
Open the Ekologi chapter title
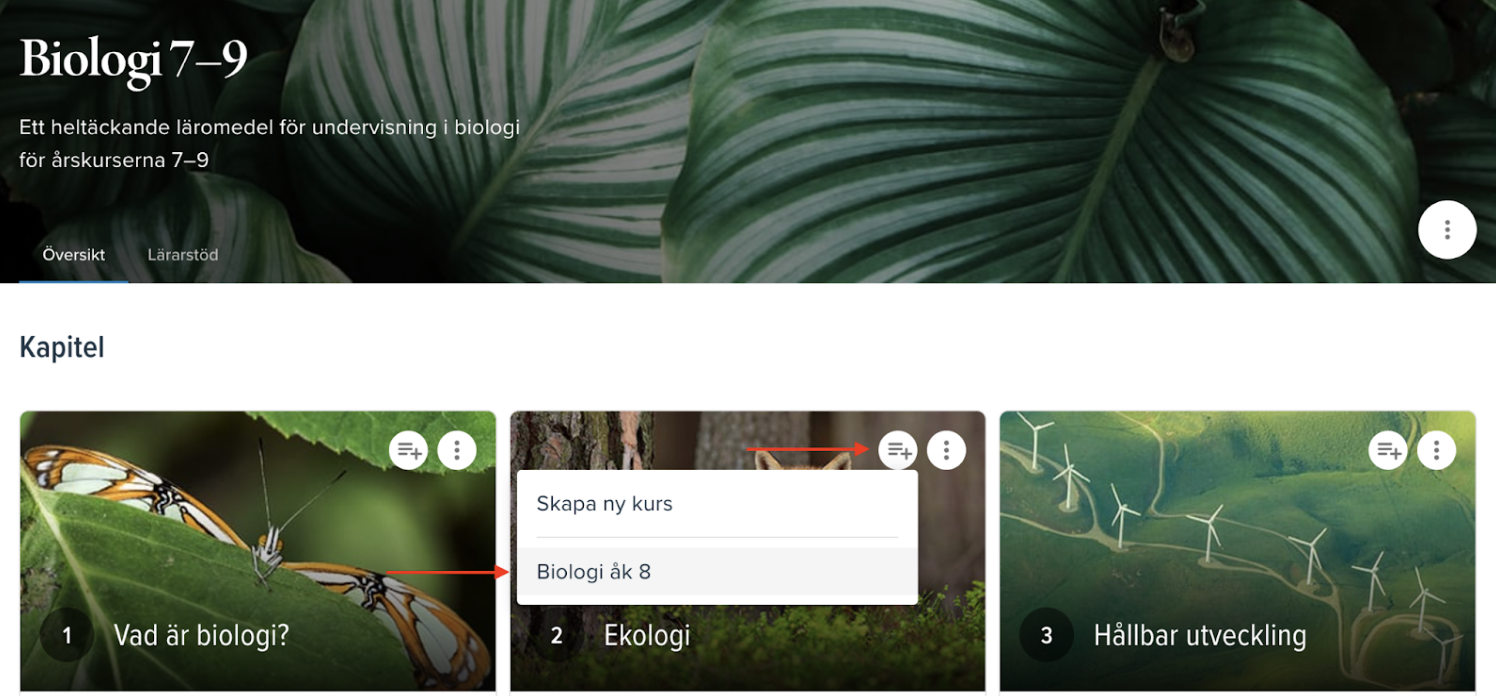point(647,635)
